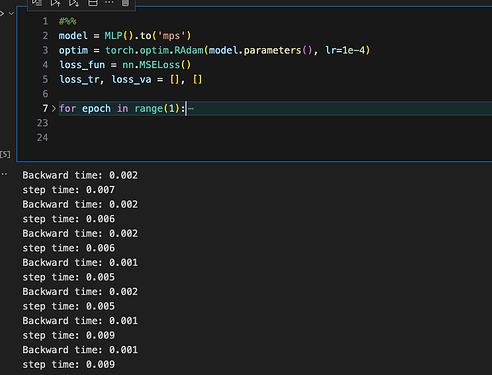Image resolution: width=492 pixels, height=375 pixels.
Task: Open the cell toolbar more actions ellipsis
Action: tap(109, 3)
